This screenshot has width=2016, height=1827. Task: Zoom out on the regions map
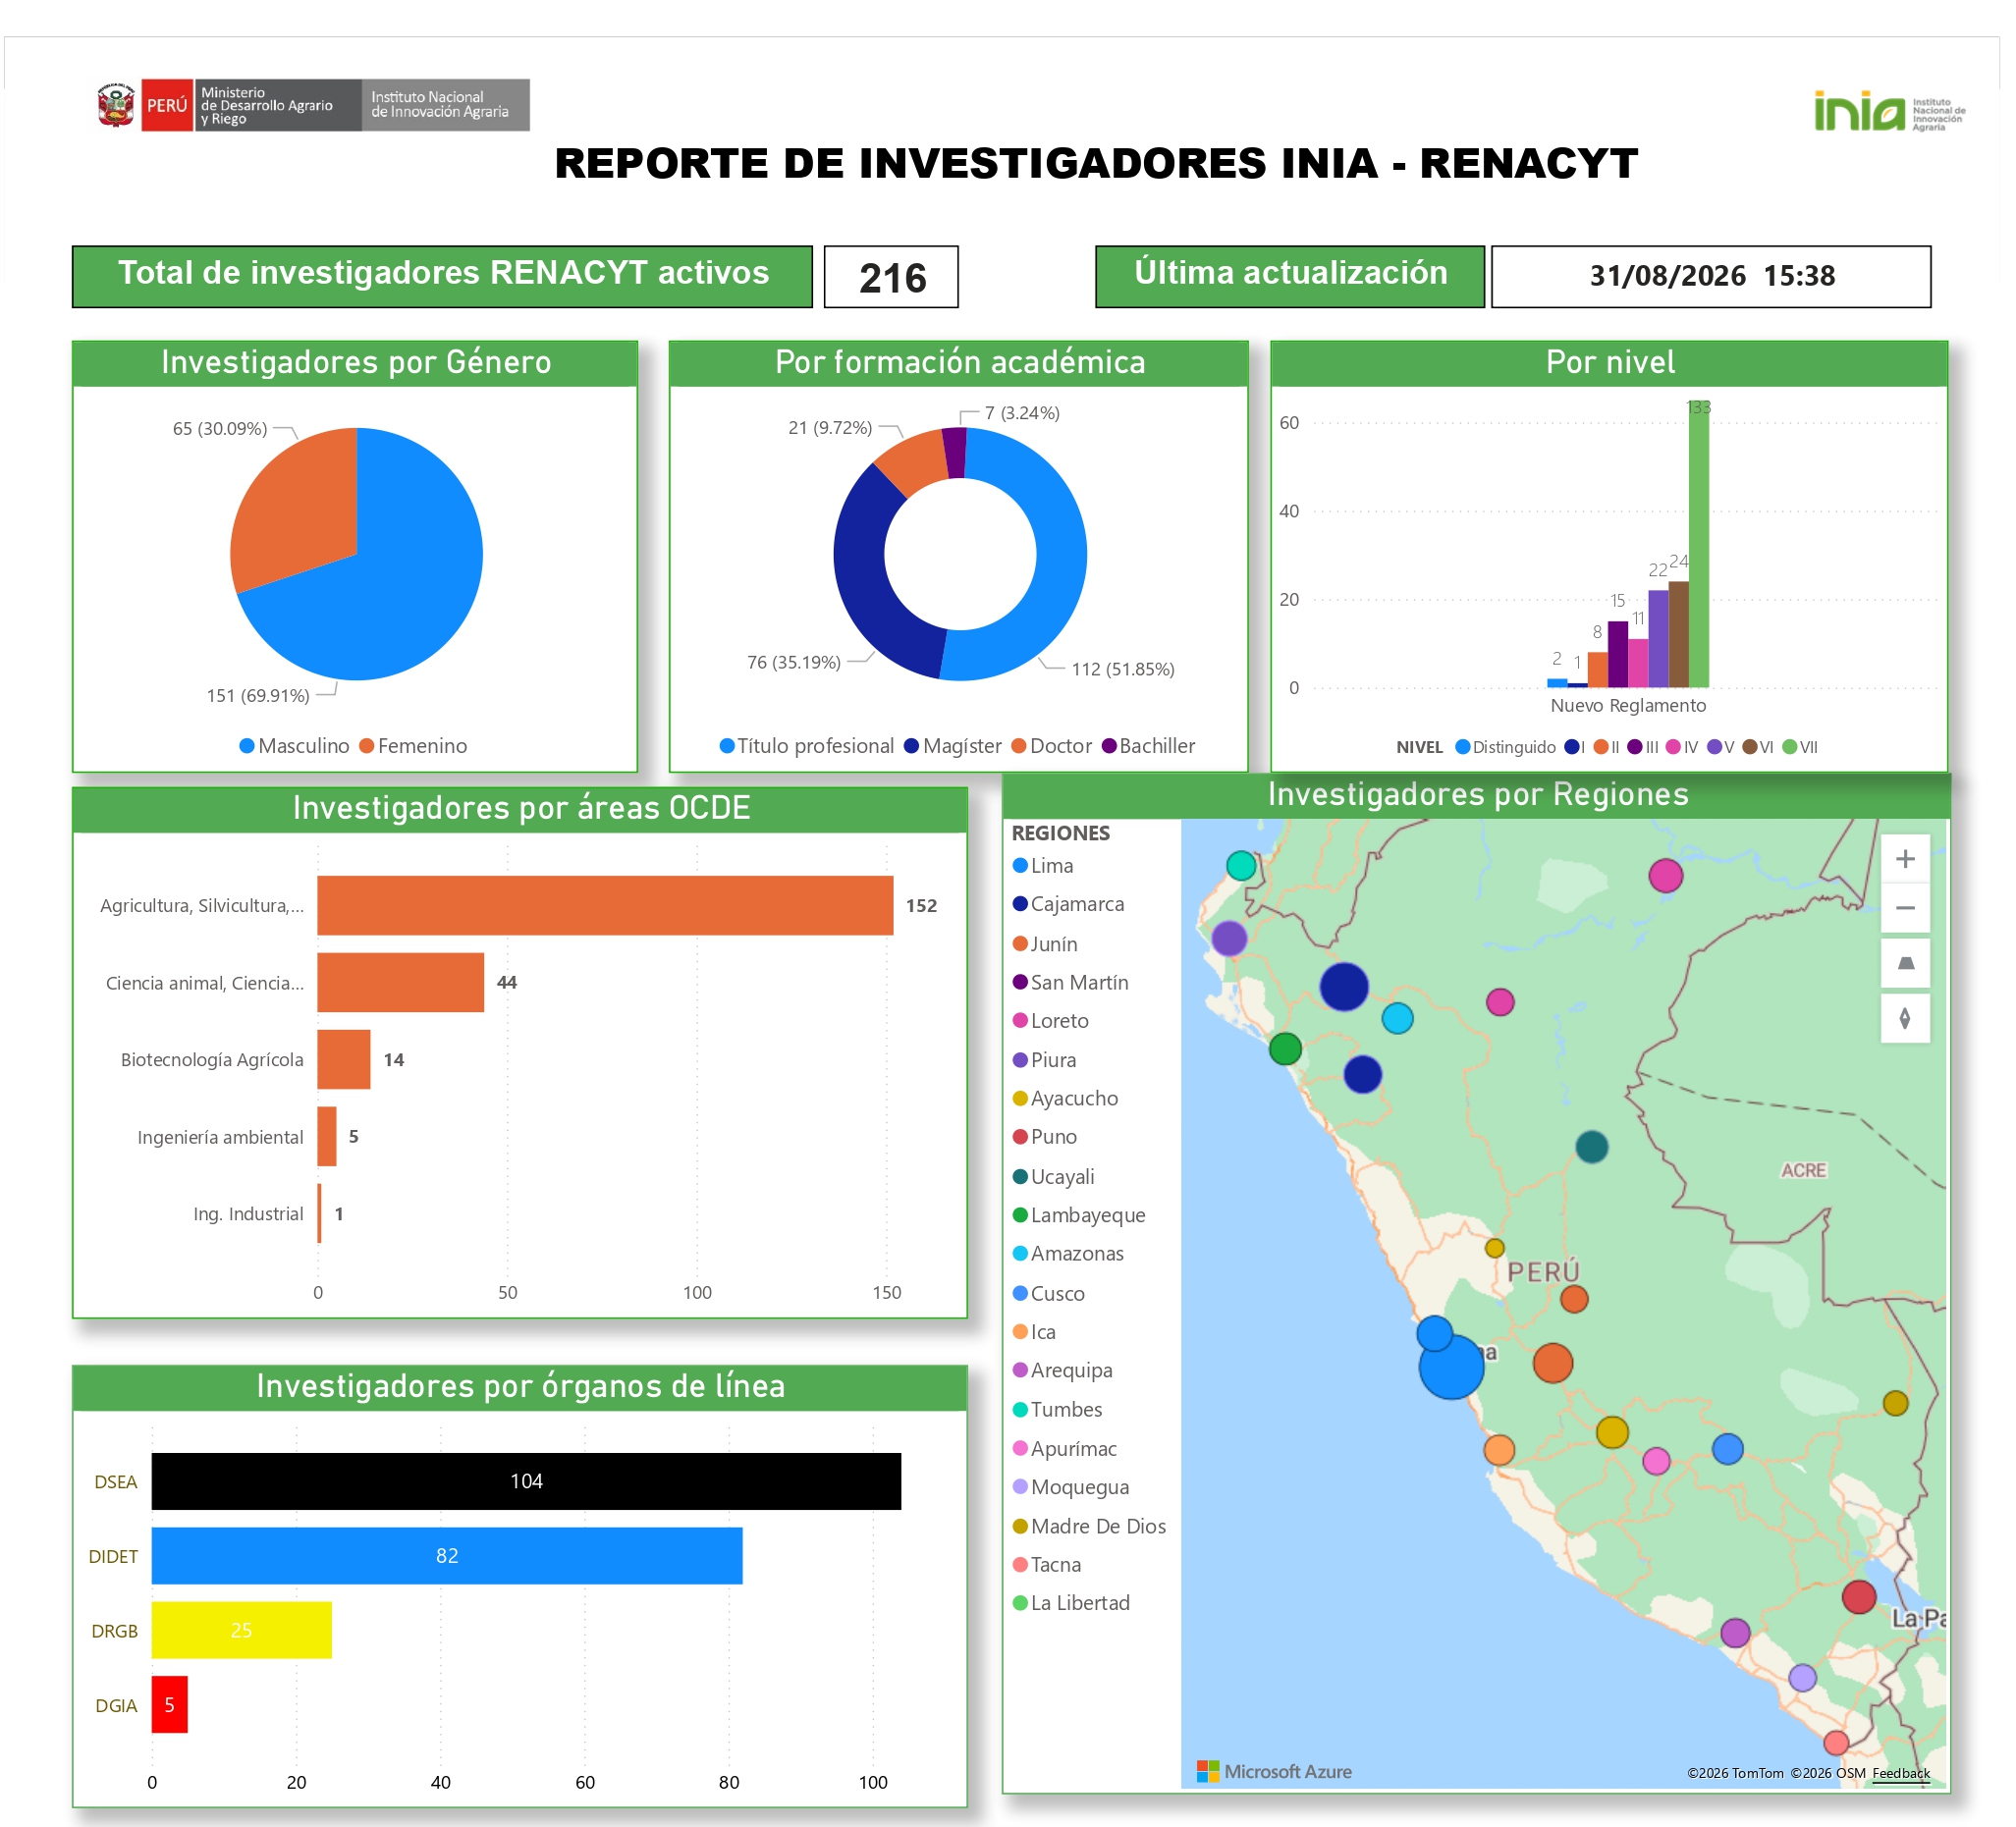[1904, 907]
